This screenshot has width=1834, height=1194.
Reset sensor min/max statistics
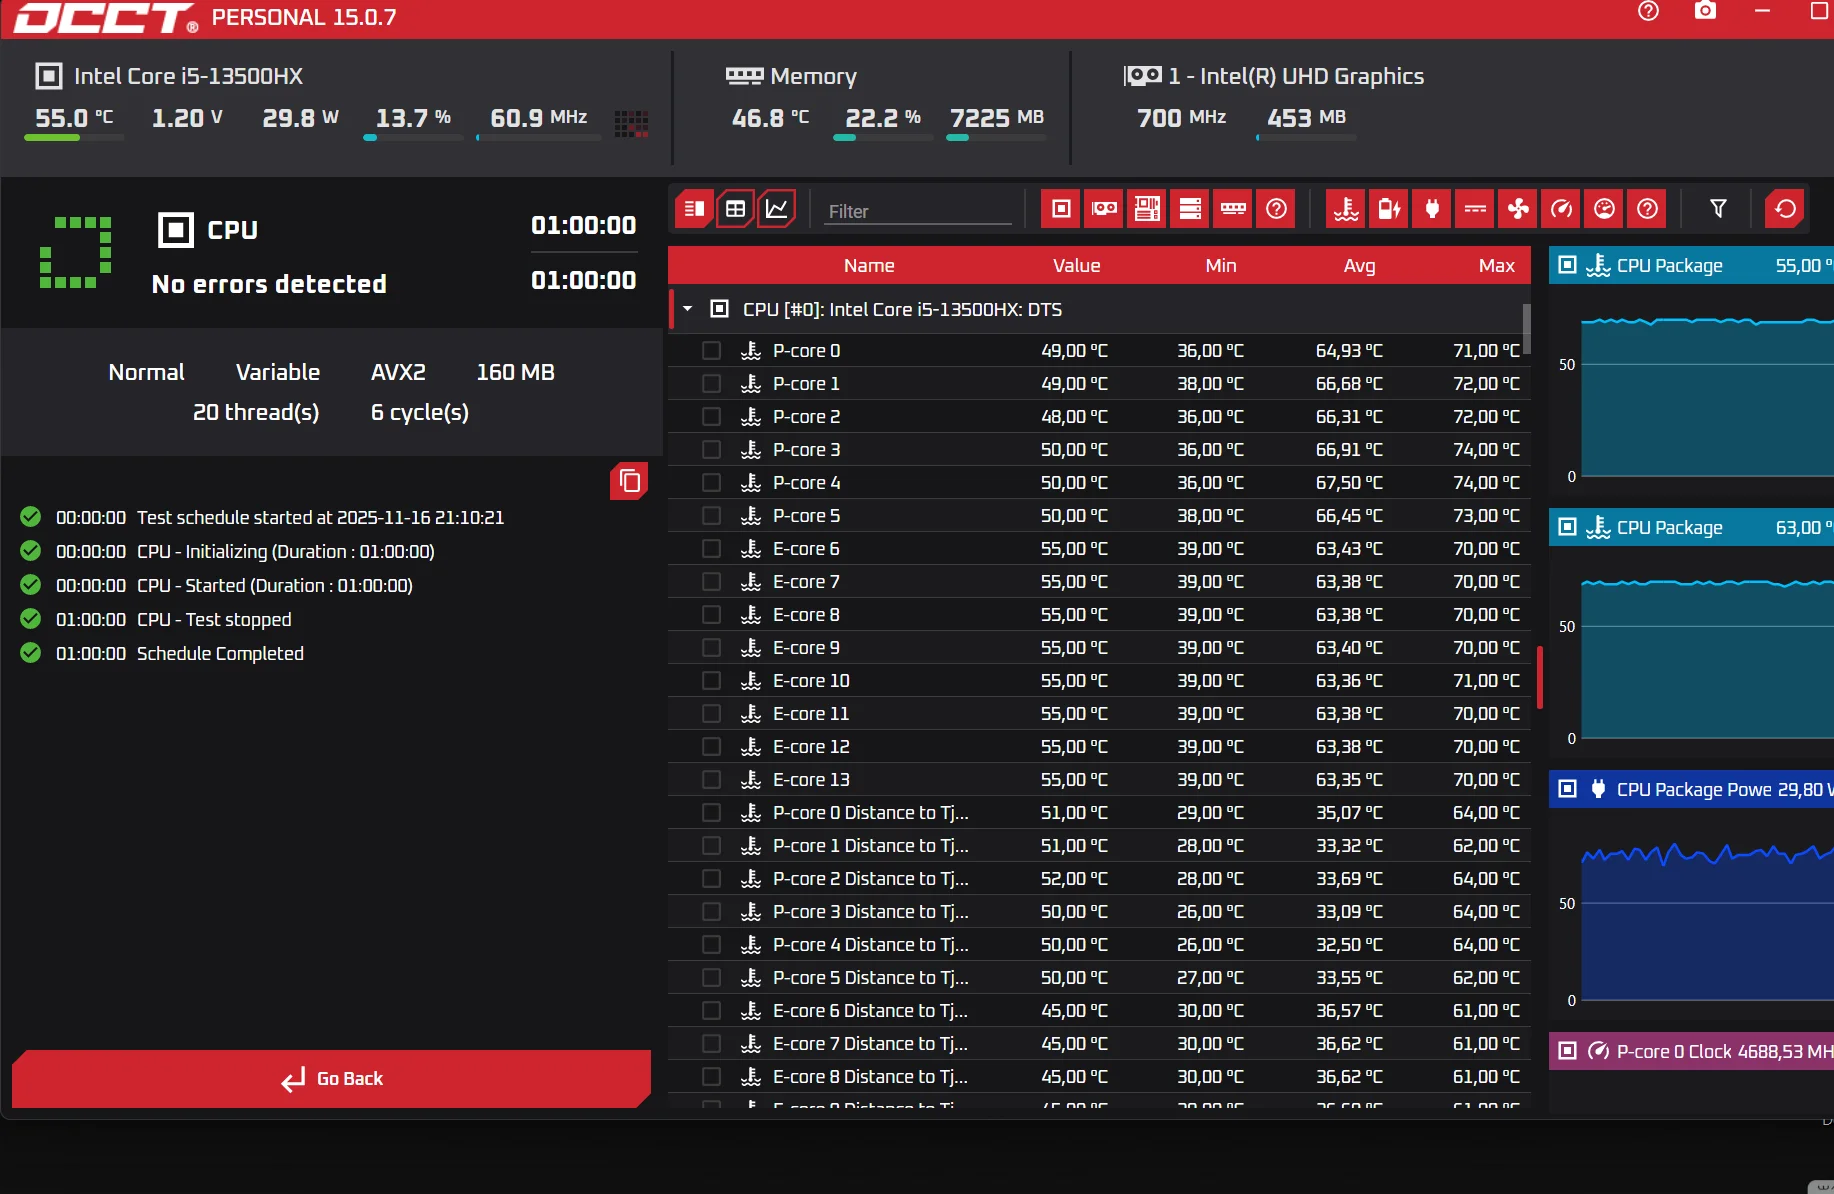[x=1785, y=209]
